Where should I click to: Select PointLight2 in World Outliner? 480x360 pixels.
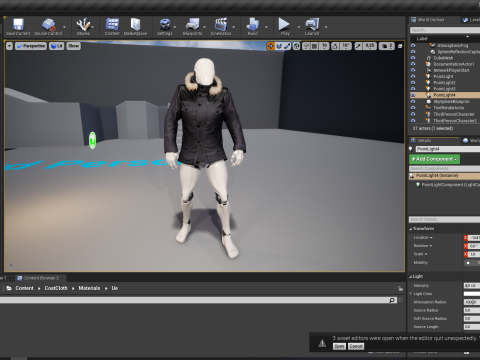click(x=444, y=83)
